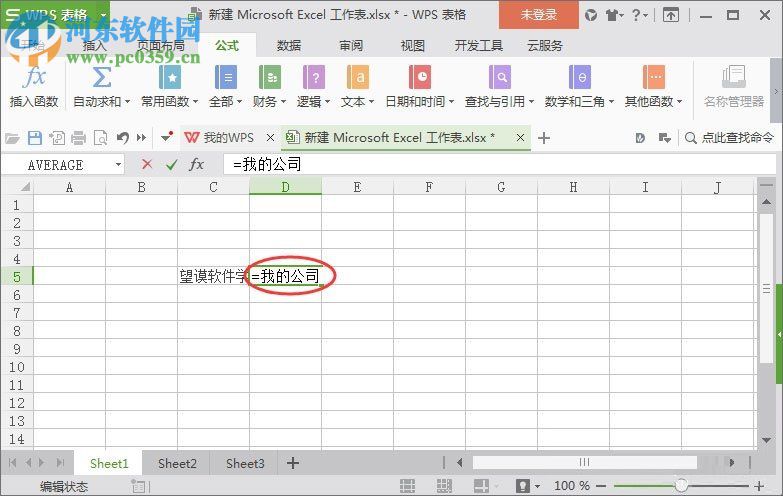783x496 pixels.
Task: Select column header F
Action: [429, 187]
